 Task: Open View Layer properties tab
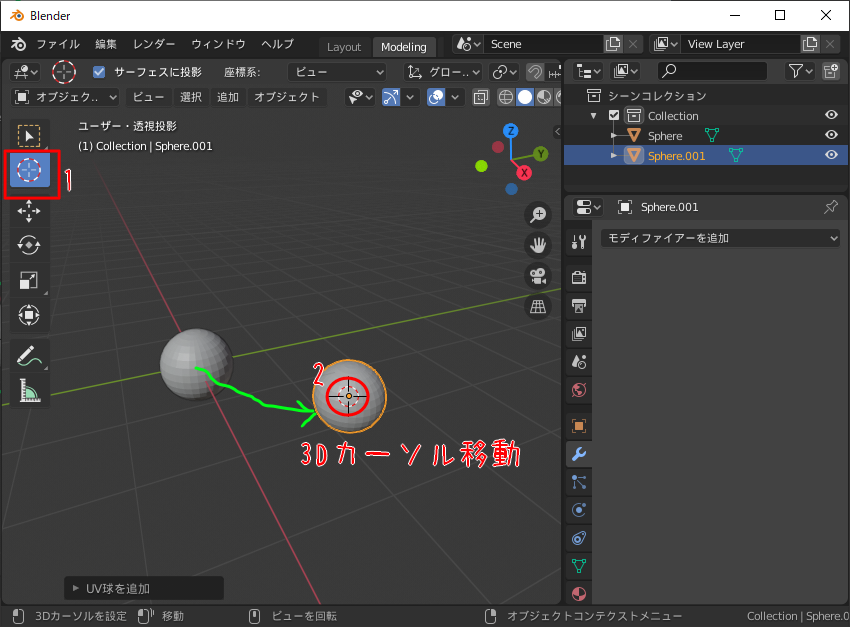(579, 334)
